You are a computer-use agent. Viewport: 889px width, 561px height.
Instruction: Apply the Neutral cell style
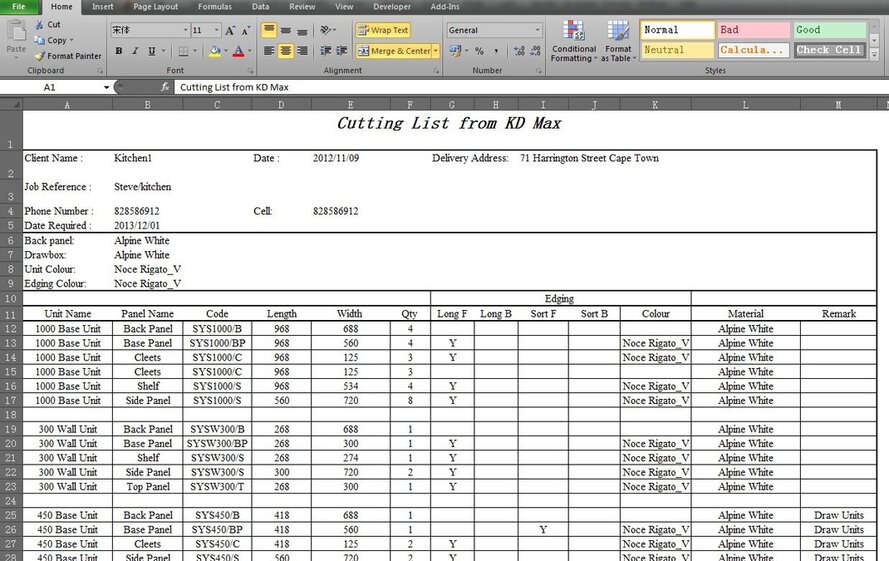point(677,50)
